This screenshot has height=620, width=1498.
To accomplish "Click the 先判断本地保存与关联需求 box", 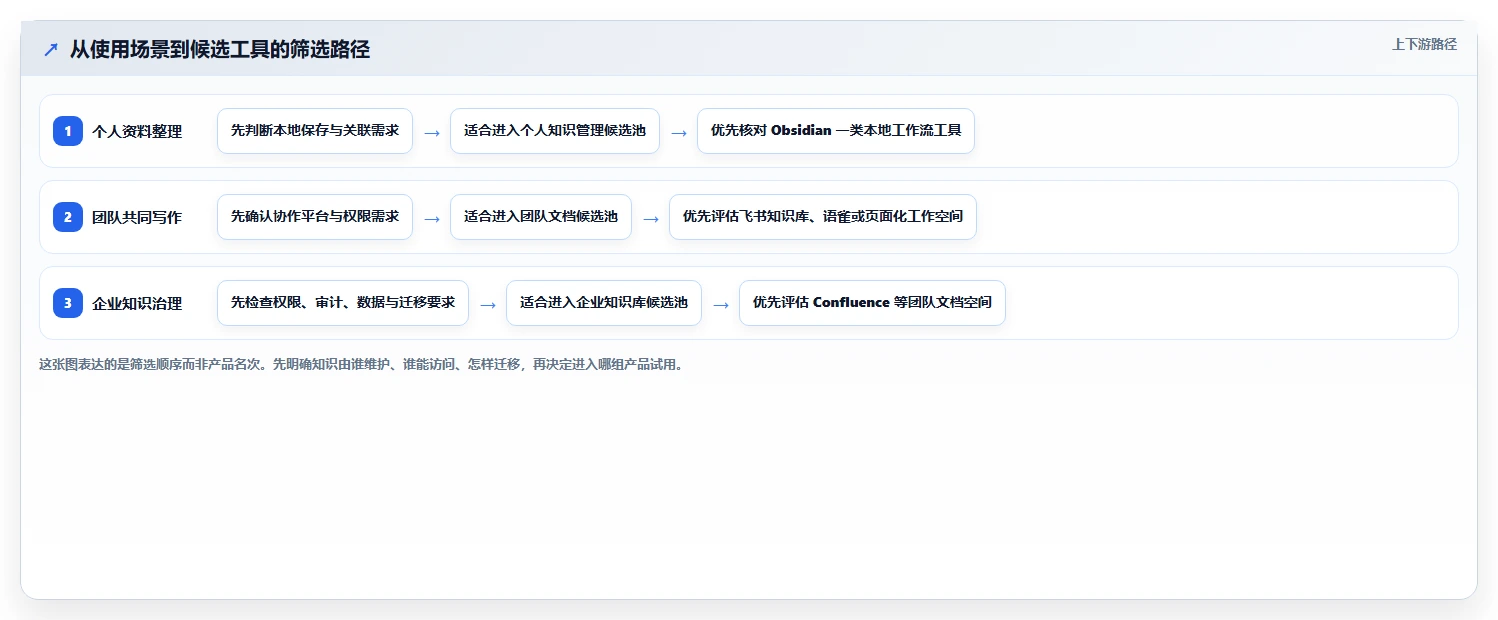I will pos(315,131).
